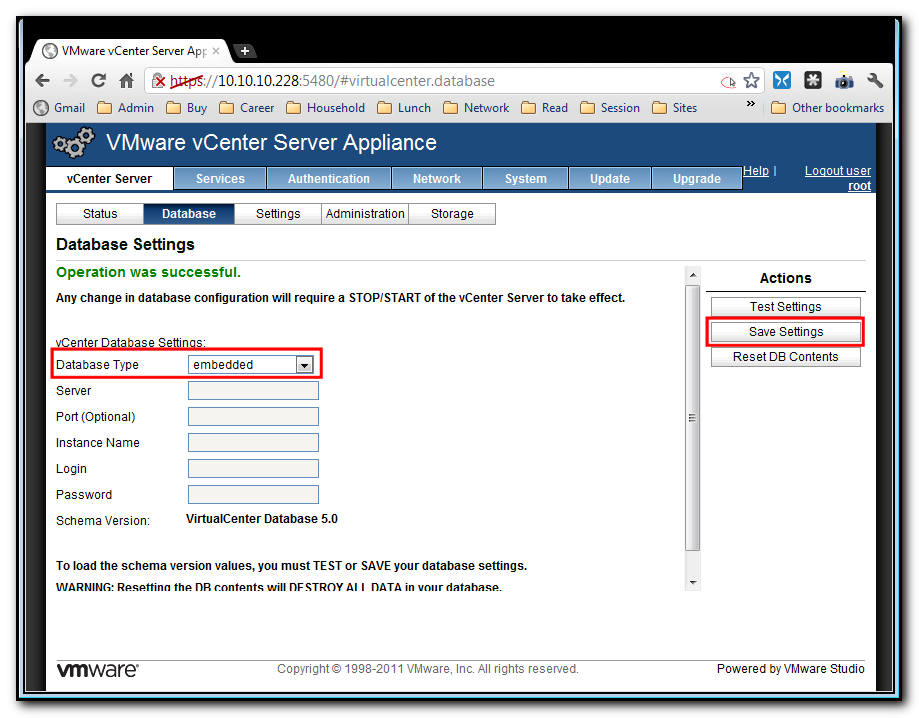This screenshot has width=919, height=718.
Task: Open the Lunch bookmark folder
Action: tap(404, 108)
